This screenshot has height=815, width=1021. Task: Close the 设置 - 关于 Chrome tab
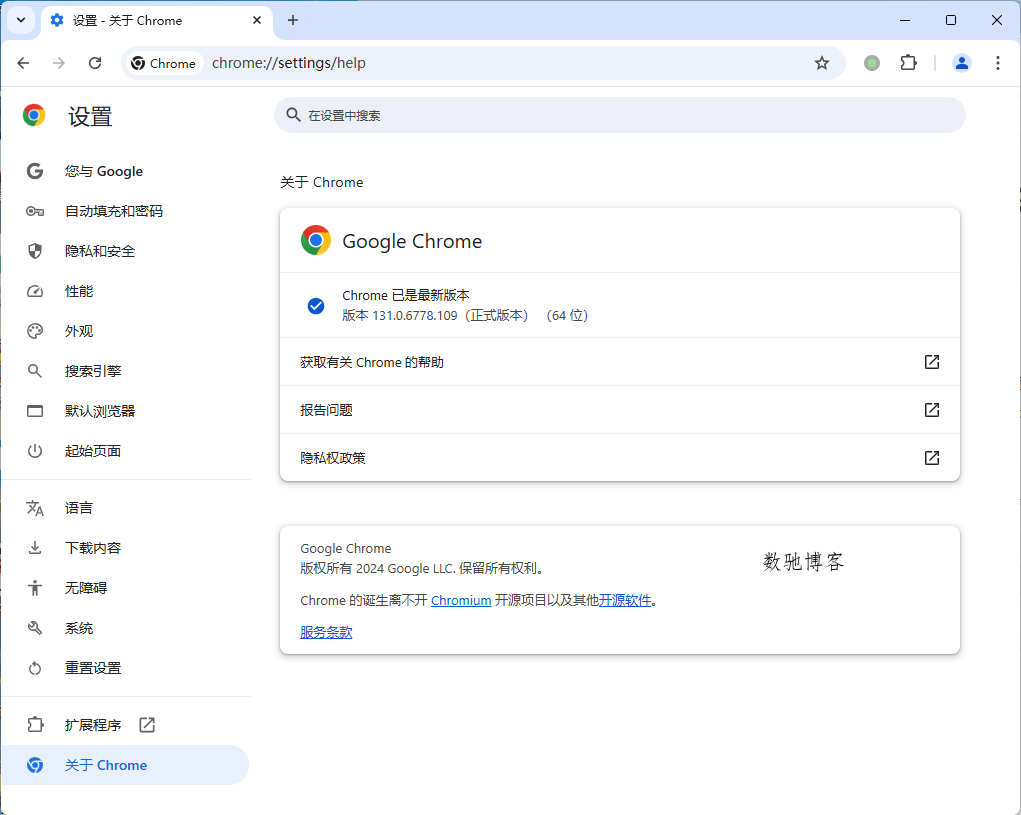257,20
